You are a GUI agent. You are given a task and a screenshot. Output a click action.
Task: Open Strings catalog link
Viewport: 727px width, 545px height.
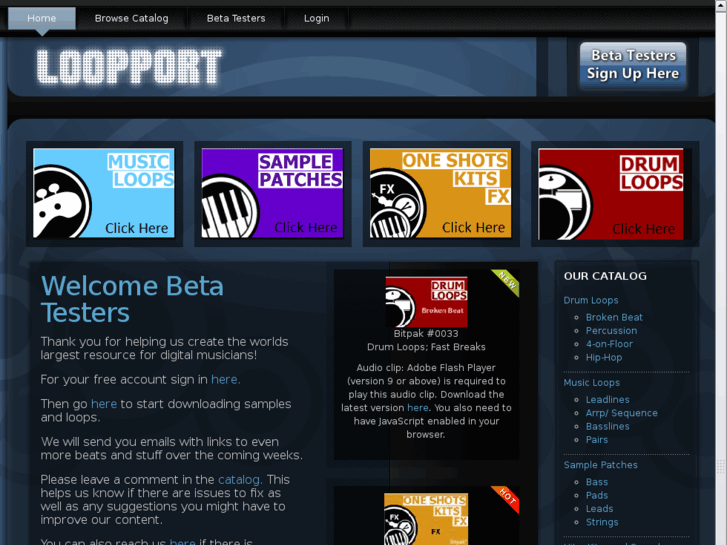click(602, 522)
